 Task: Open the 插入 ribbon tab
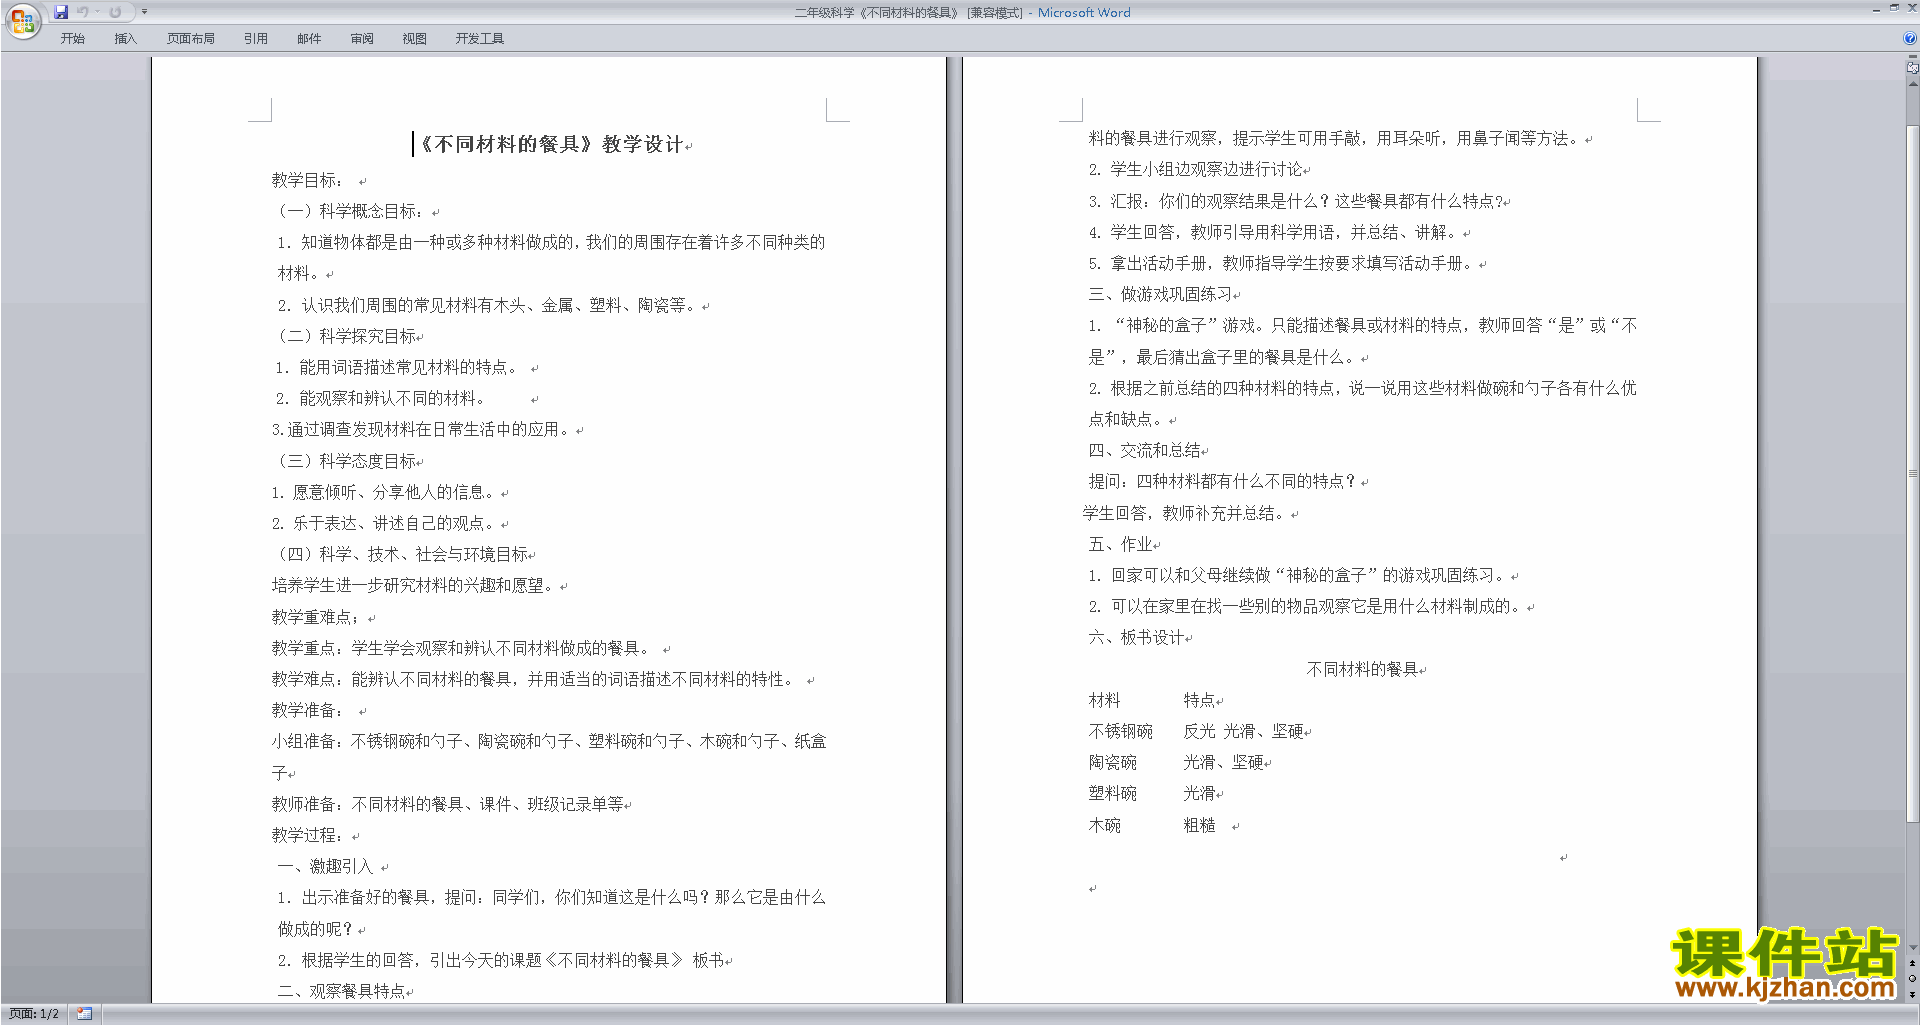(x=125, y=38)
